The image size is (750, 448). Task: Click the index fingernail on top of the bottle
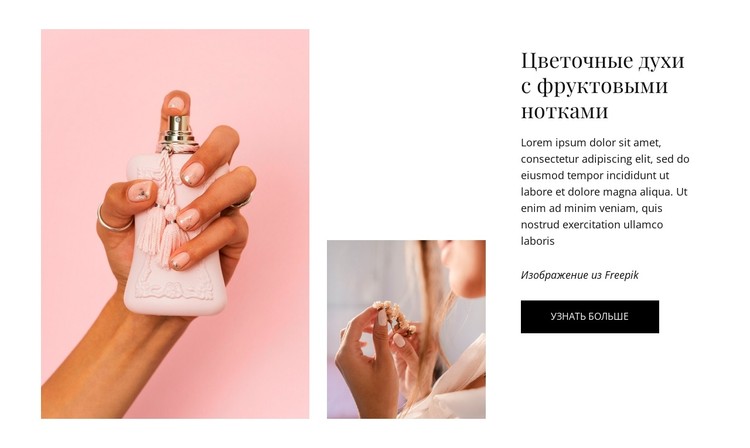pos(176,103)
